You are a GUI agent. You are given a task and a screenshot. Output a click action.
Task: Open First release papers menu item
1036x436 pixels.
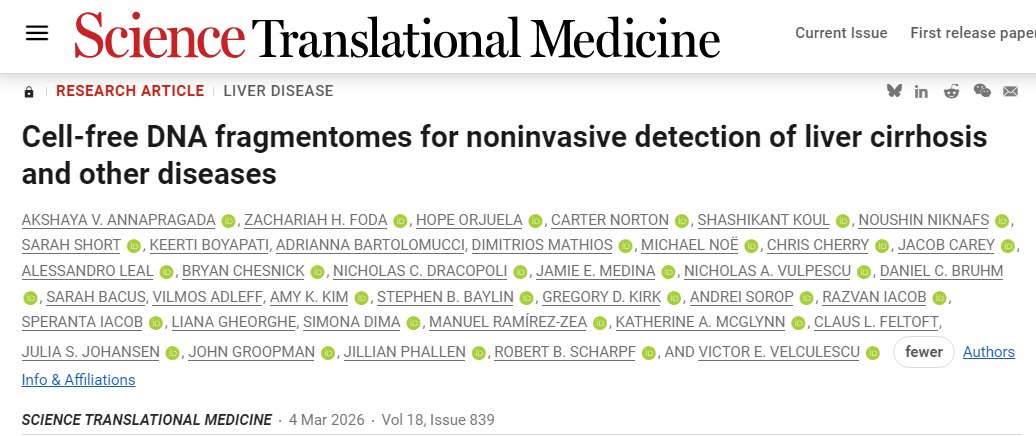click(x=972, y=33)
